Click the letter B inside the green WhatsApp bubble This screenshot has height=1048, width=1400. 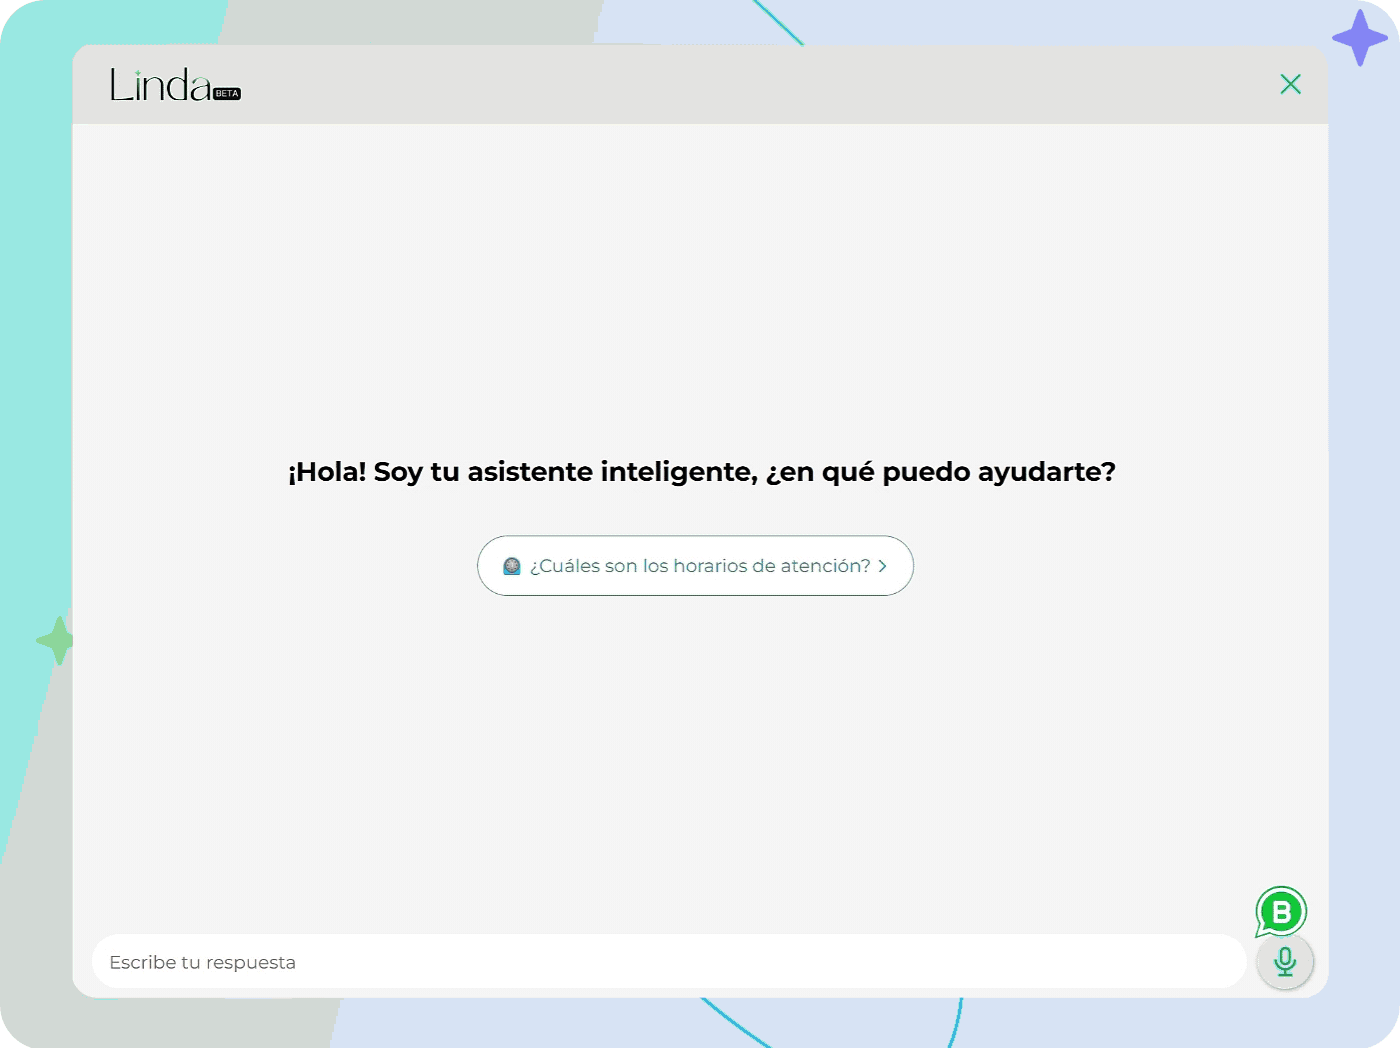[1281, 912]
